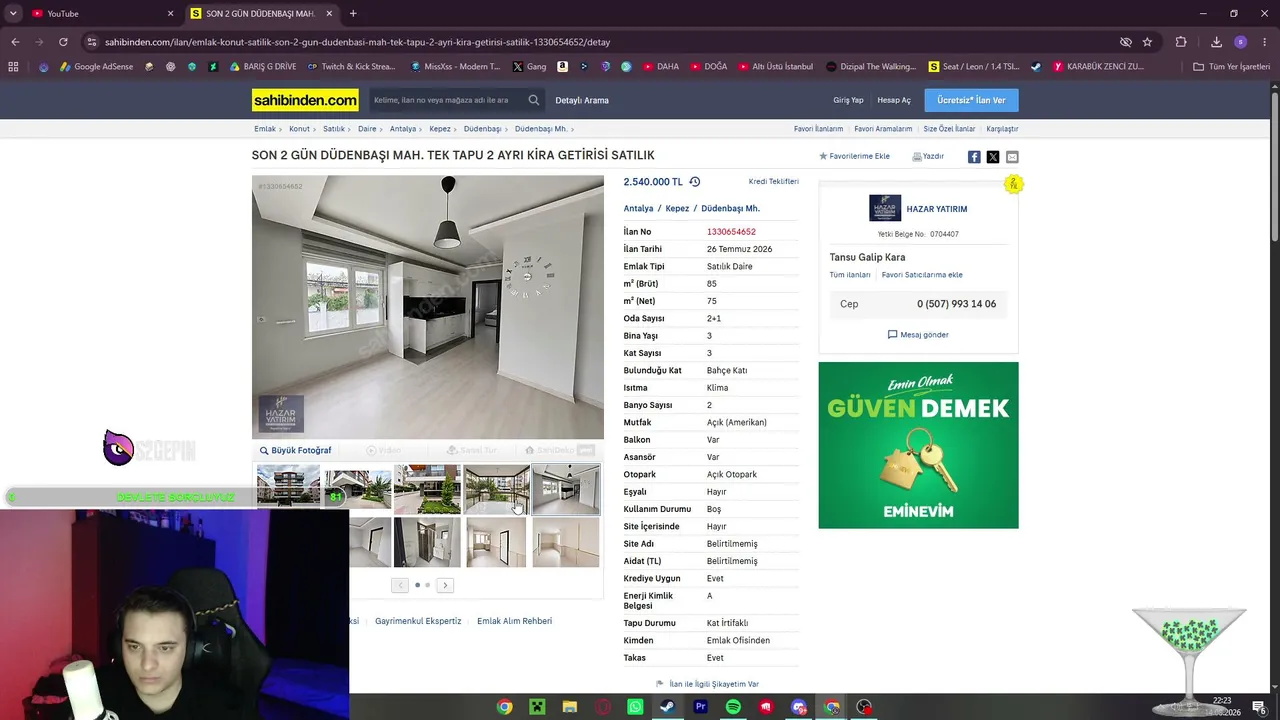Viewport: 1280px width, 720px height.
Task: Click the 'Emlak' breadcrumb
Action: (x=265, y=129)
